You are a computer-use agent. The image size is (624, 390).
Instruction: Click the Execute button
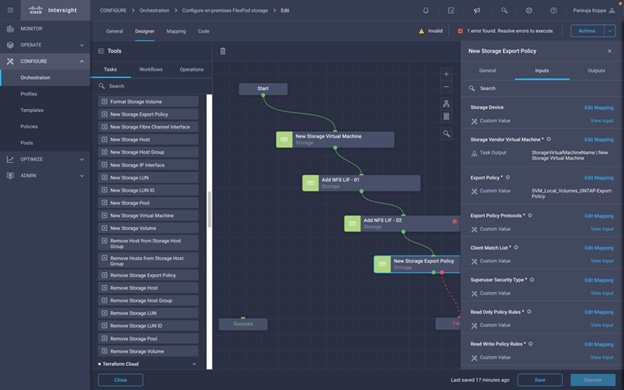[x=593, y=380]
